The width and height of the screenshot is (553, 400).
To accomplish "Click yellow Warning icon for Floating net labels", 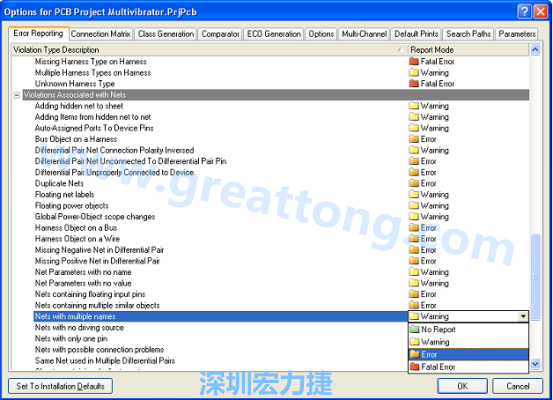I will [414, 194].
